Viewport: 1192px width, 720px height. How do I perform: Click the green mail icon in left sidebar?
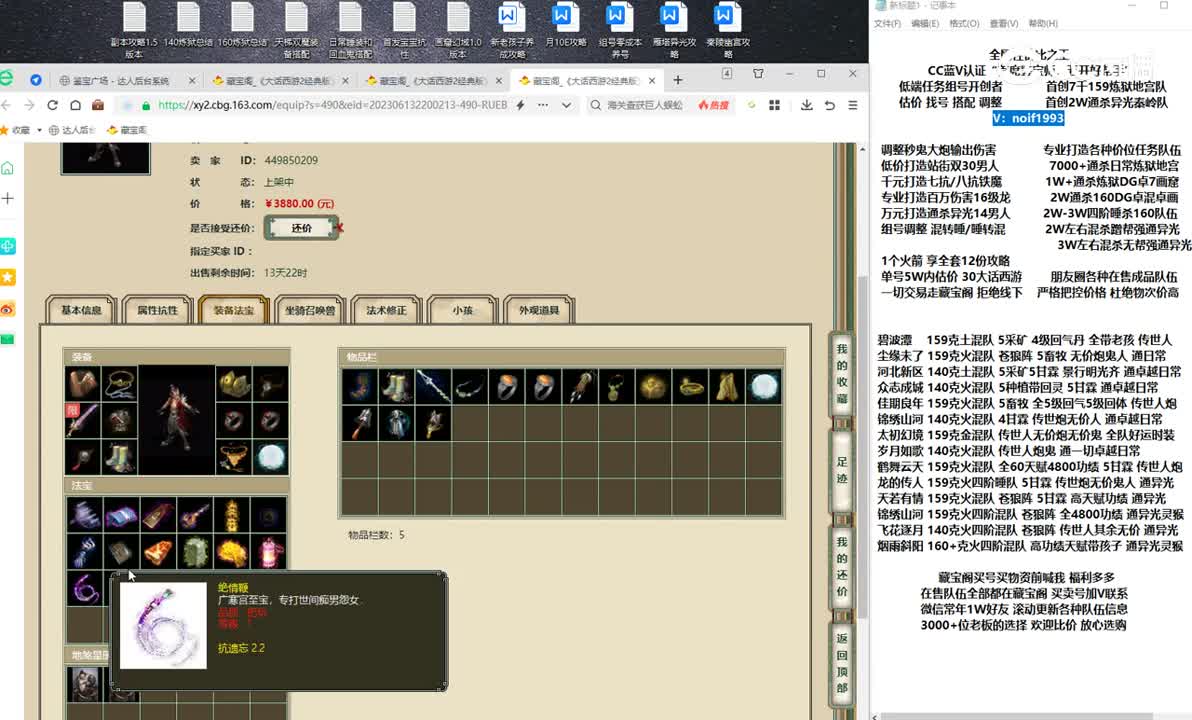click(x=8, y=339)
